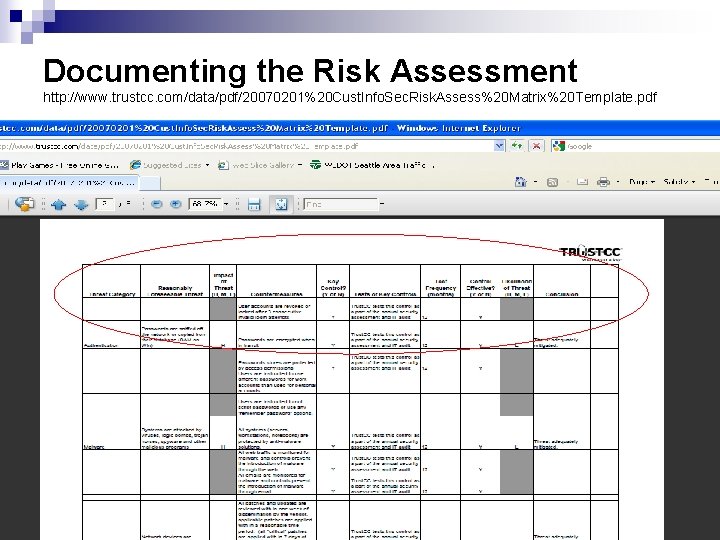720x540 pixels.
Task: Expand the Suggested Sites dropdown arrow
Action: point(208,165)
